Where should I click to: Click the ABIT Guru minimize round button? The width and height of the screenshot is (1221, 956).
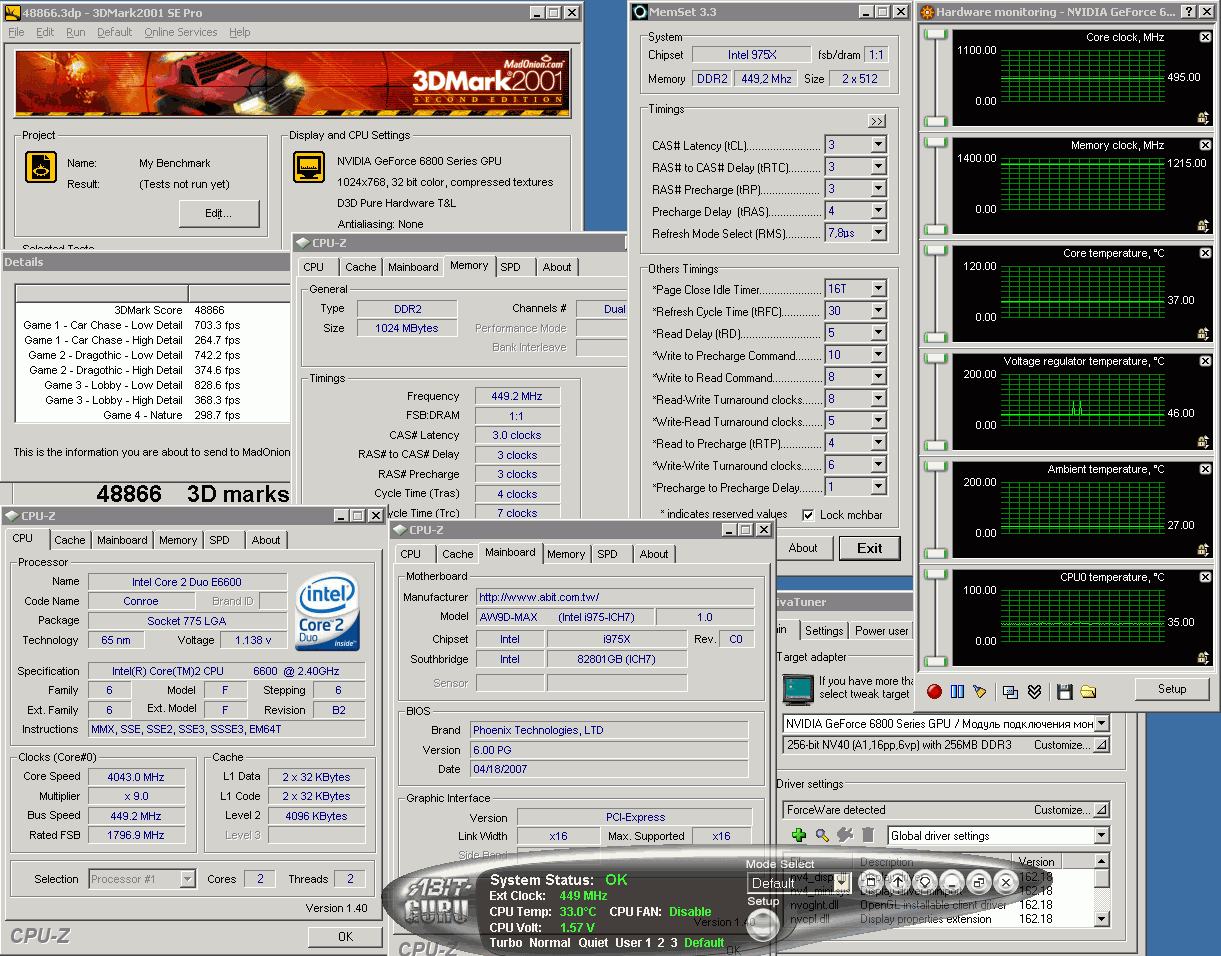(x=952, y=882)
